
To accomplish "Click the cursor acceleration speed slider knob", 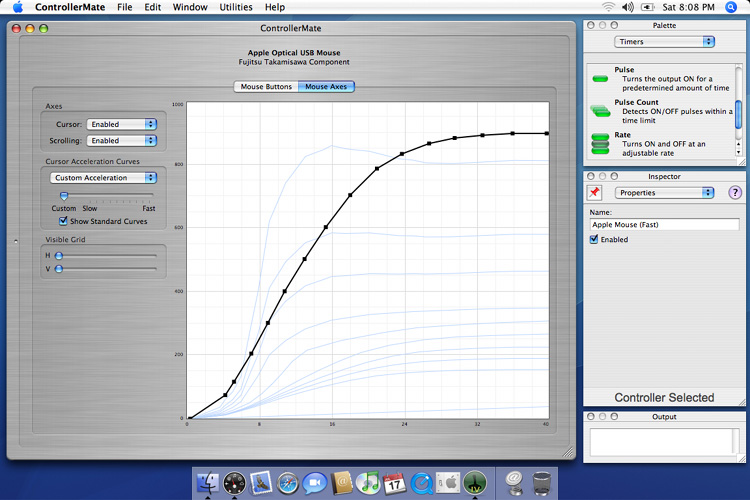I will click(x=64, y=196).
